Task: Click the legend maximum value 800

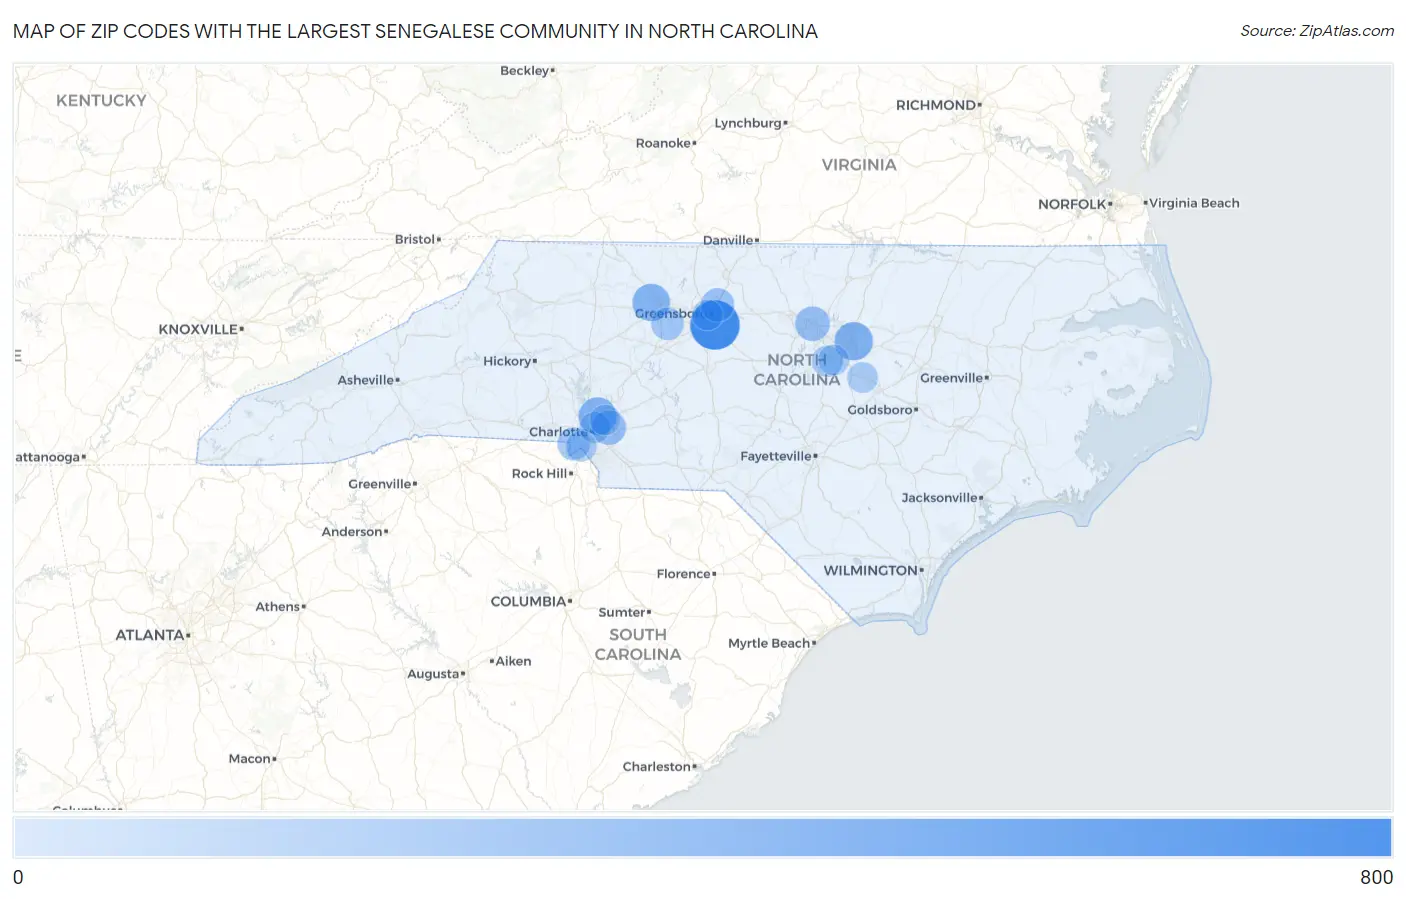Action: (x=1376, y=877)
